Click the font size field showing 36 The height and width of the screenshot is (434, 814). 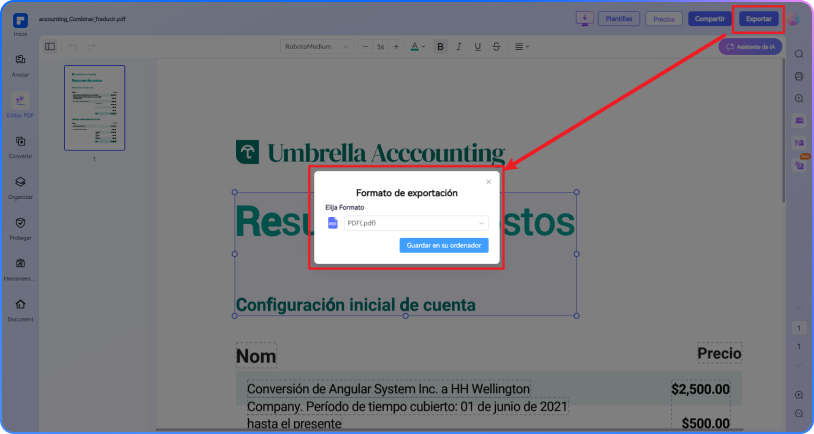pyautogui.click(x=381, y=47)
